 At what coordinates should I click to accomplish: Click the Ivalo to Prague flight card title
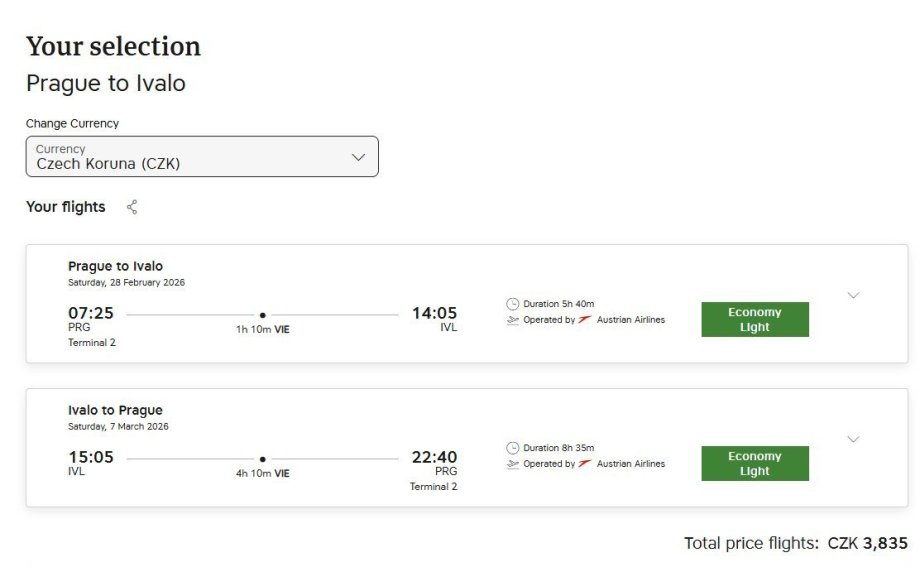(x=115, y=410)
